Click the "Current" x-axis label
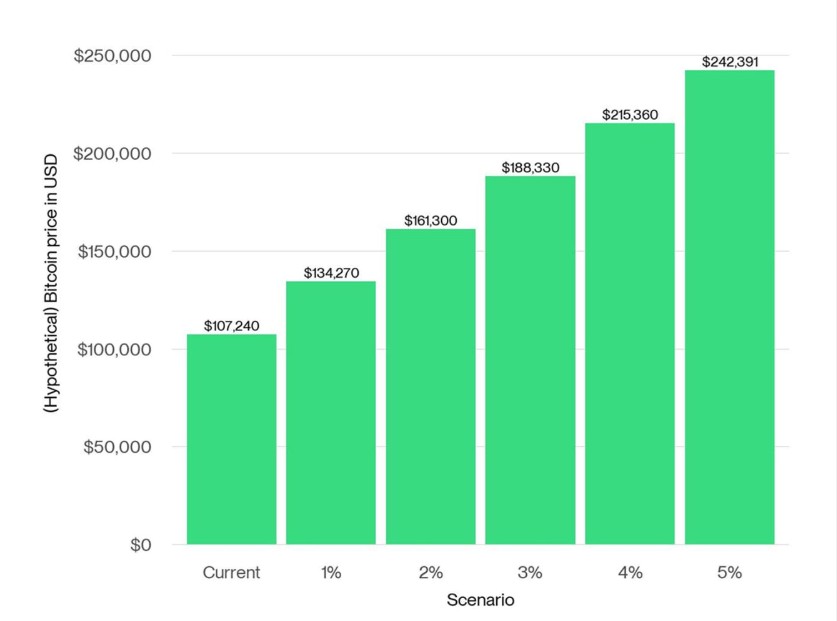This screenshot has height=621, width=837. tap(231, 573)
